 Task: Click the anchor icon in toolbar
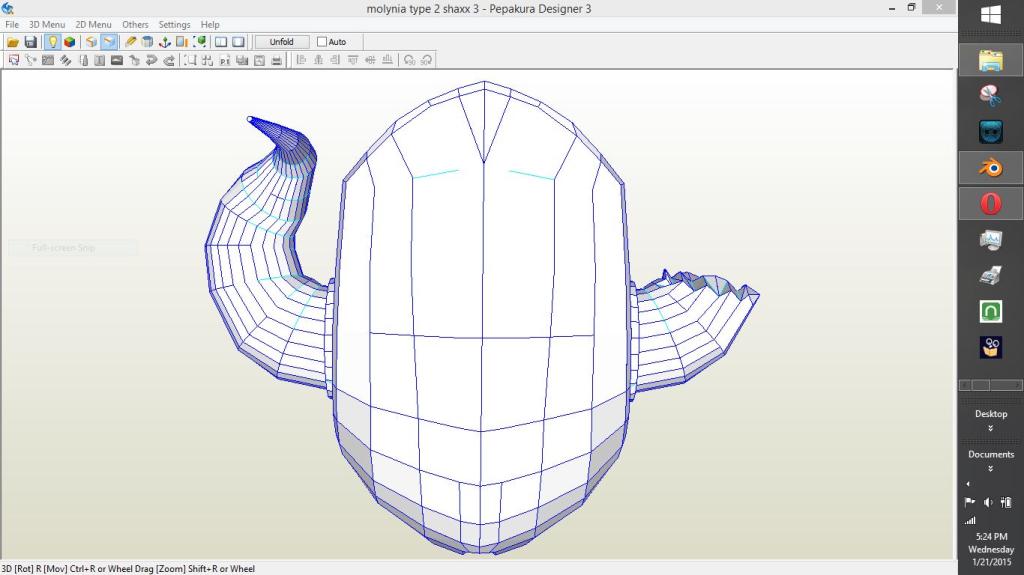(165, 42)
